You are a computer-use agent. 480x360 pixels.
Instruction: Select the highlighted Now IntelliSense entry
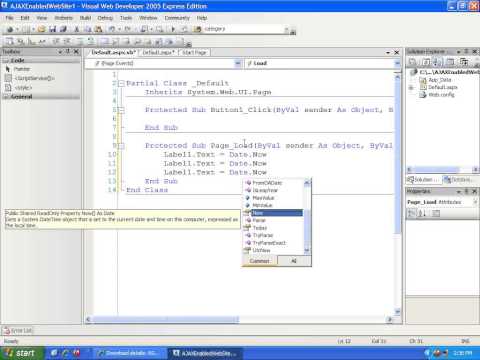coord(273,213)
